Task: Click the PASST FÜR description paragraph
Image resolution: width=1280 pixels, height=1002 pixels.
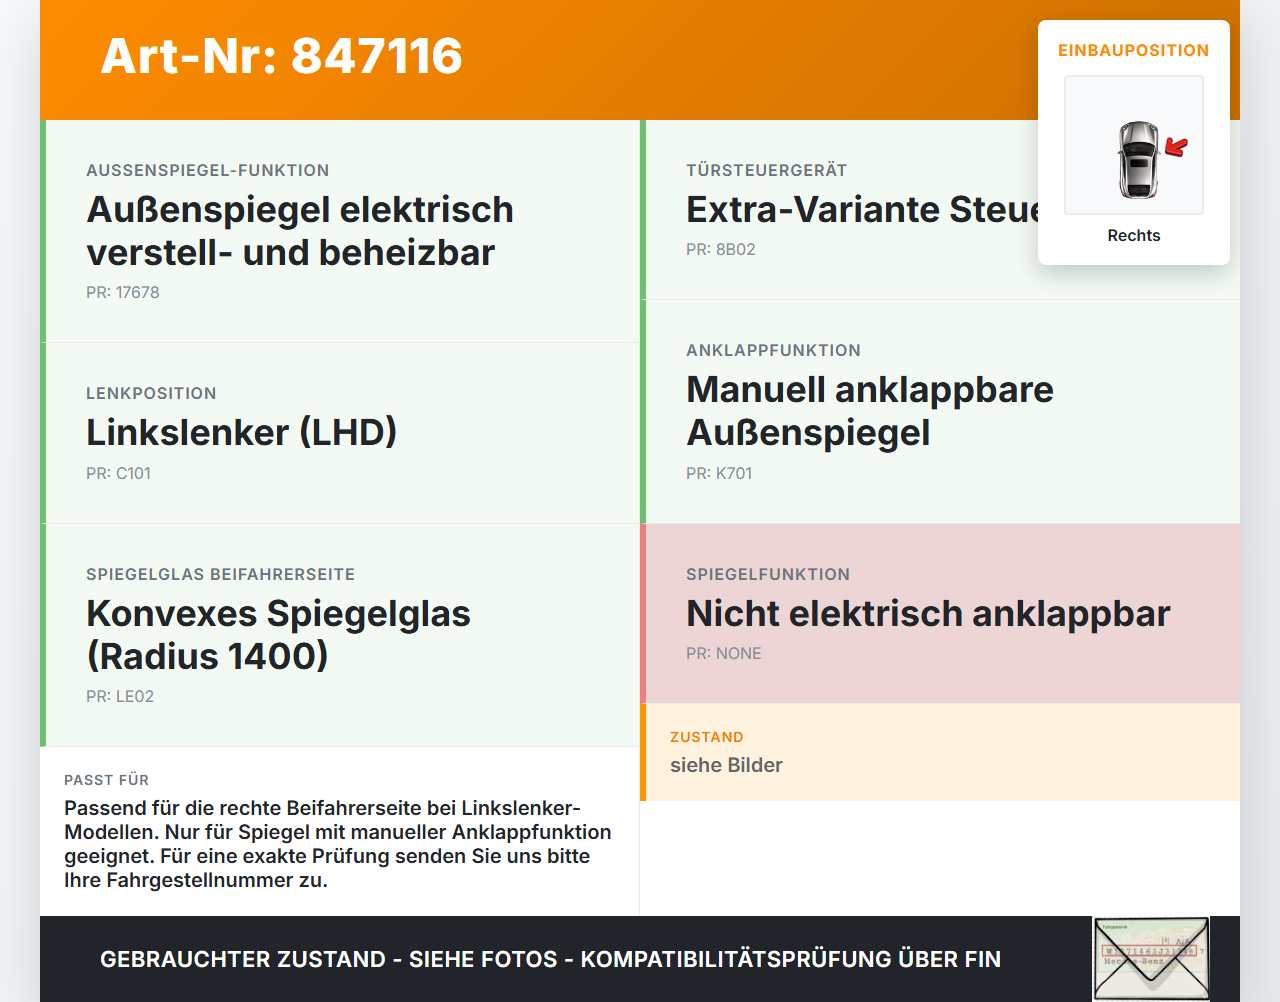Action: (338, 844)
